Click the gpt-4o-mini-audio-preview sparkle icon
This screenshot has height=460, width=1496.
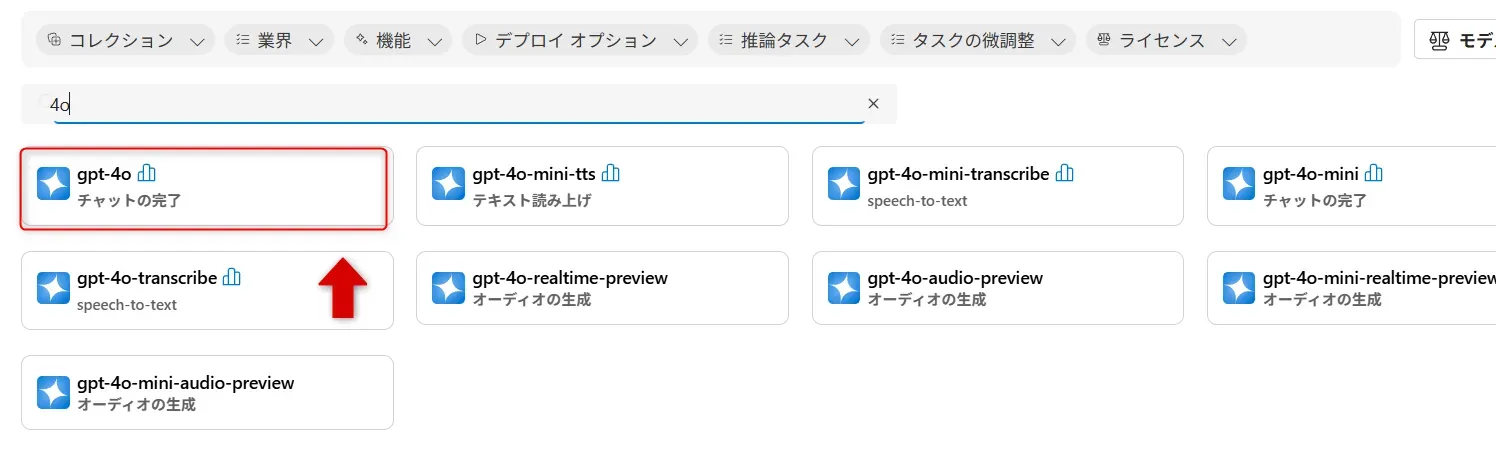coord(53,393)
